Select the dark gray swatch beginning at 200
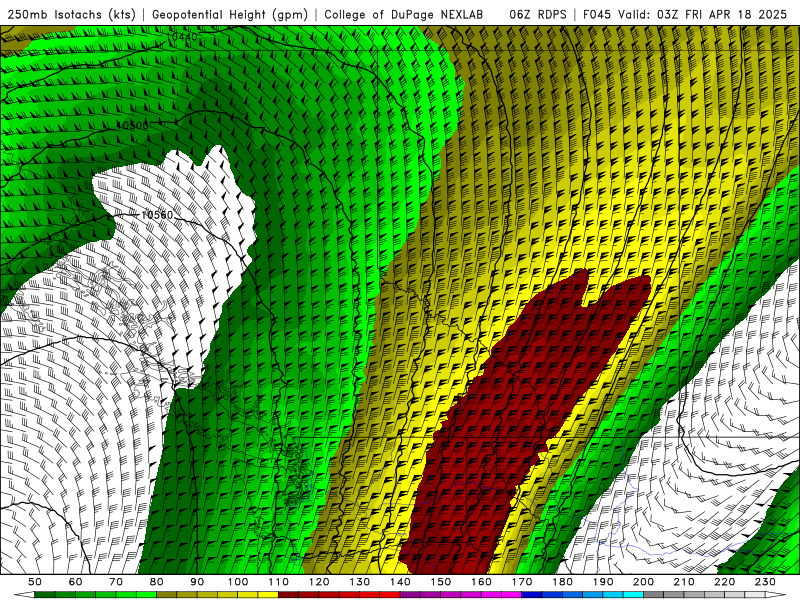The image size is (800, 600). [x=654, y=595]
